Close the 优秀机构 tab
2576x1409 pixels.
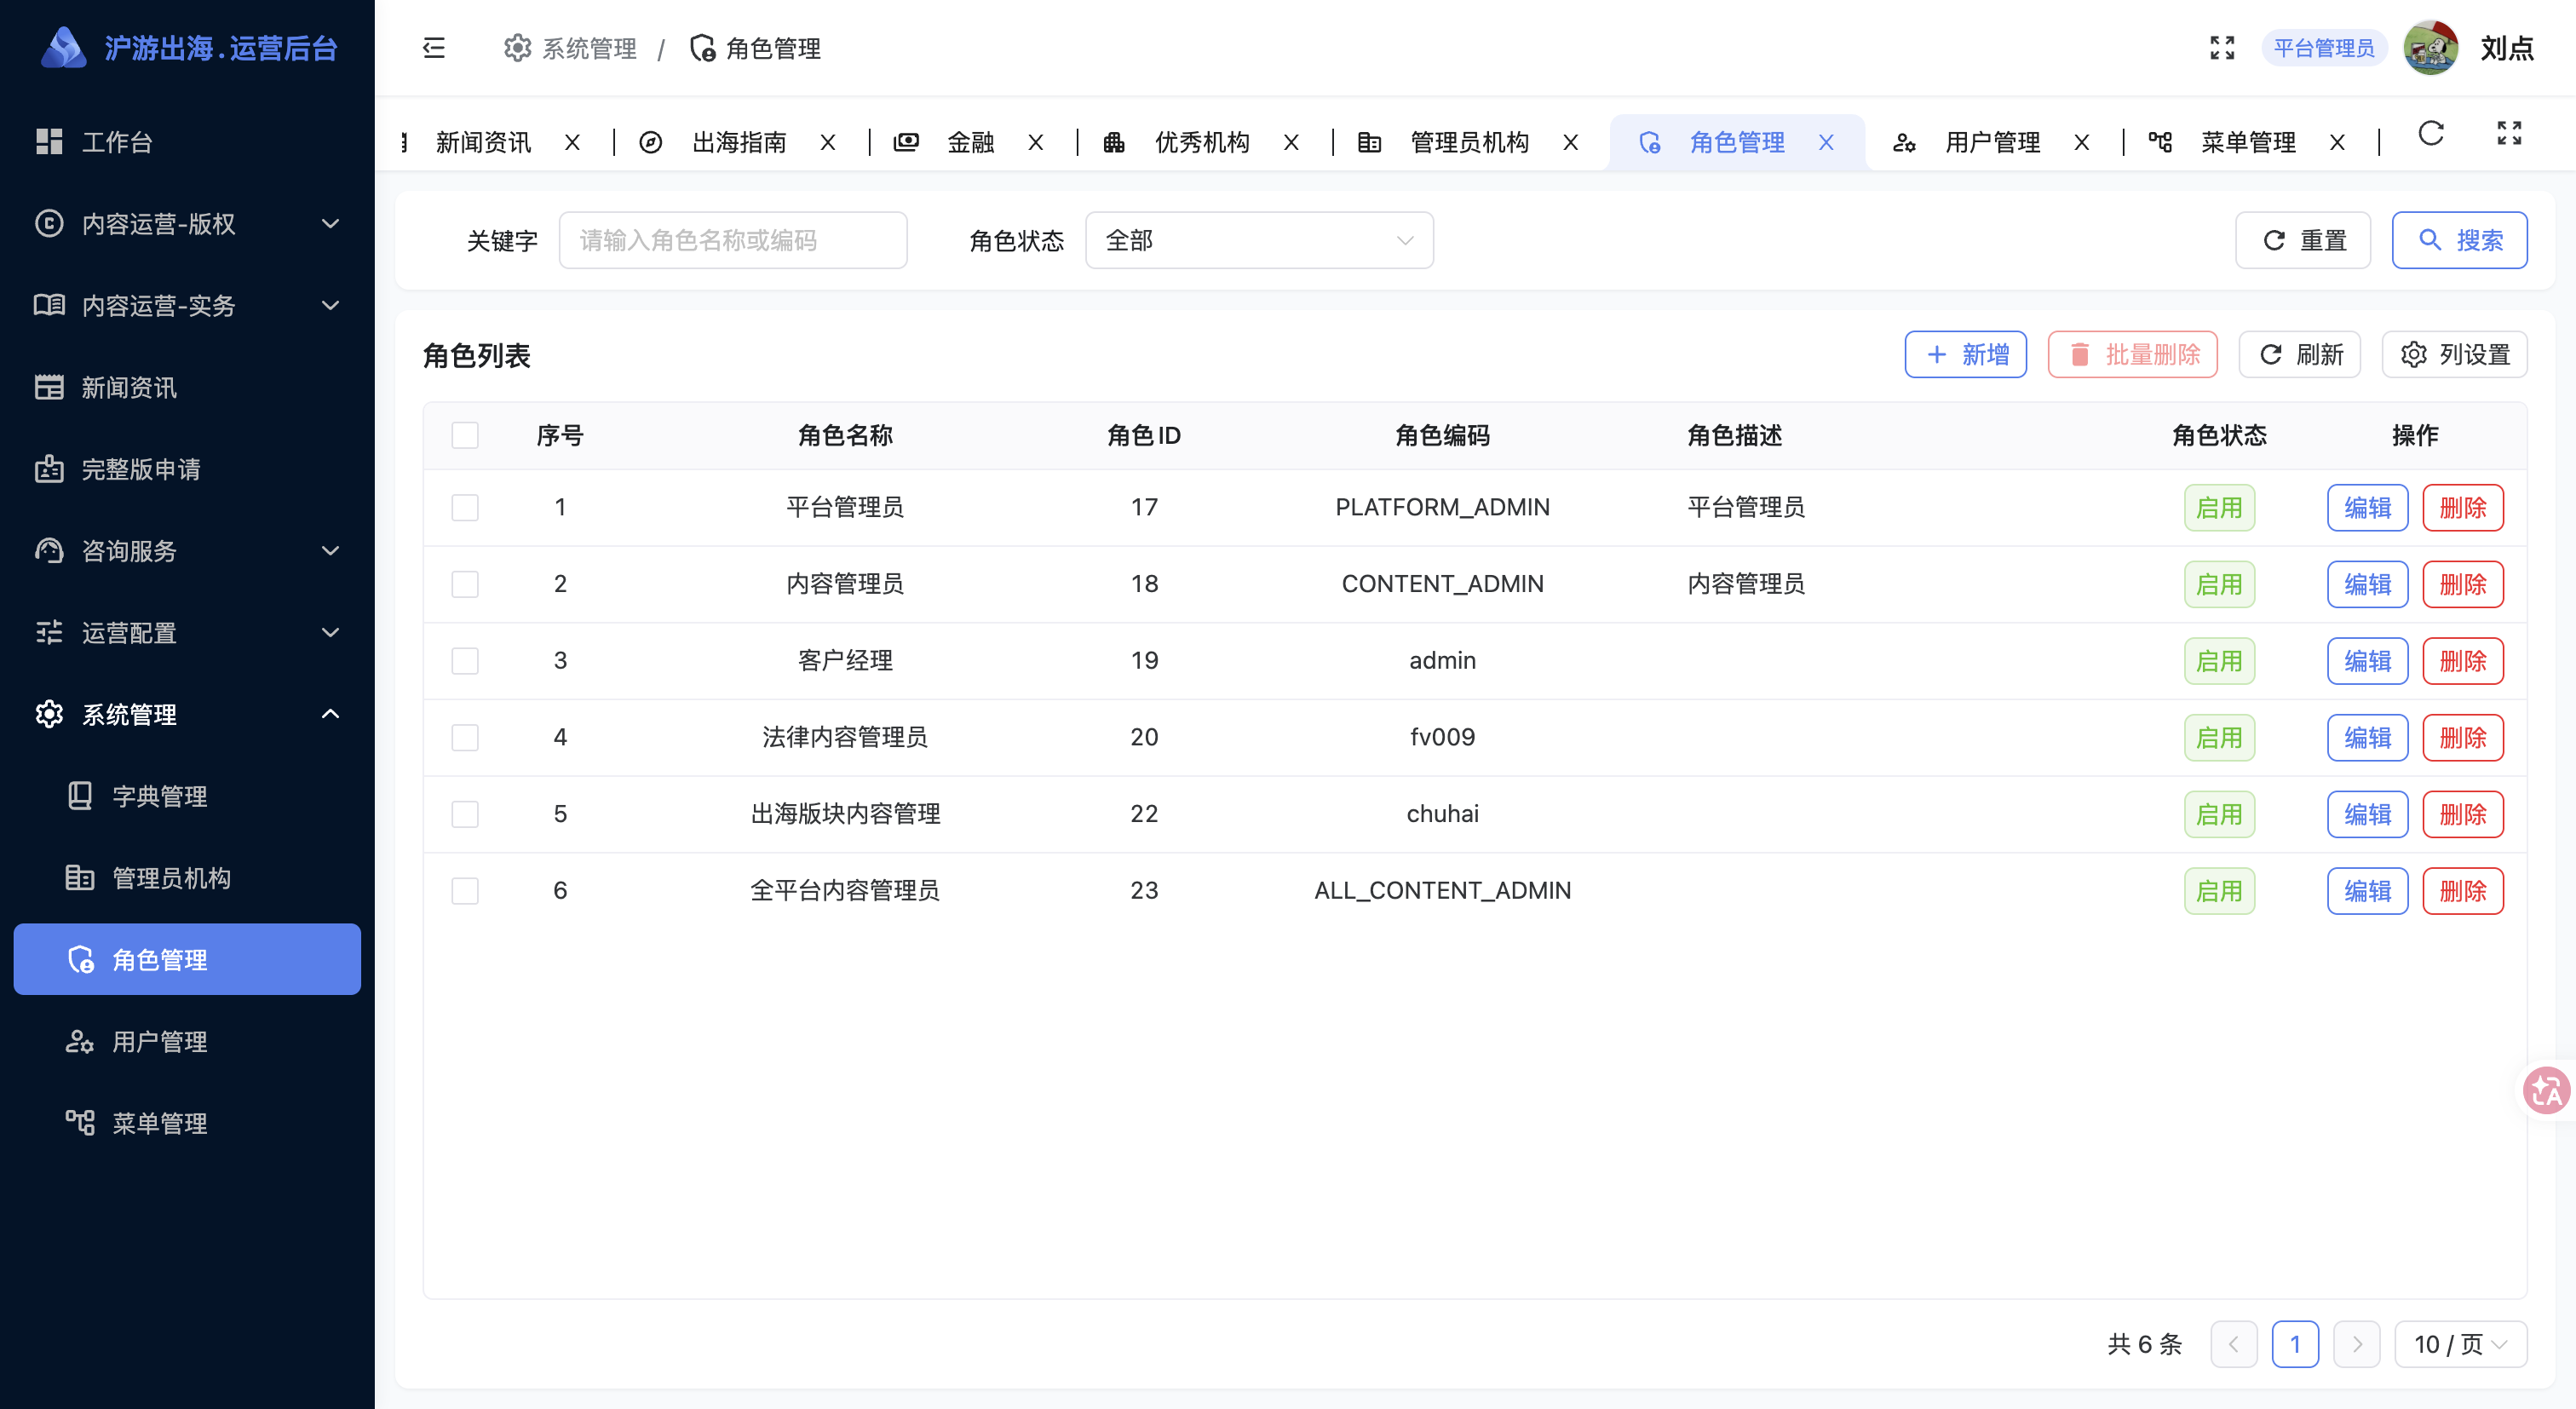click(1292, 143)
